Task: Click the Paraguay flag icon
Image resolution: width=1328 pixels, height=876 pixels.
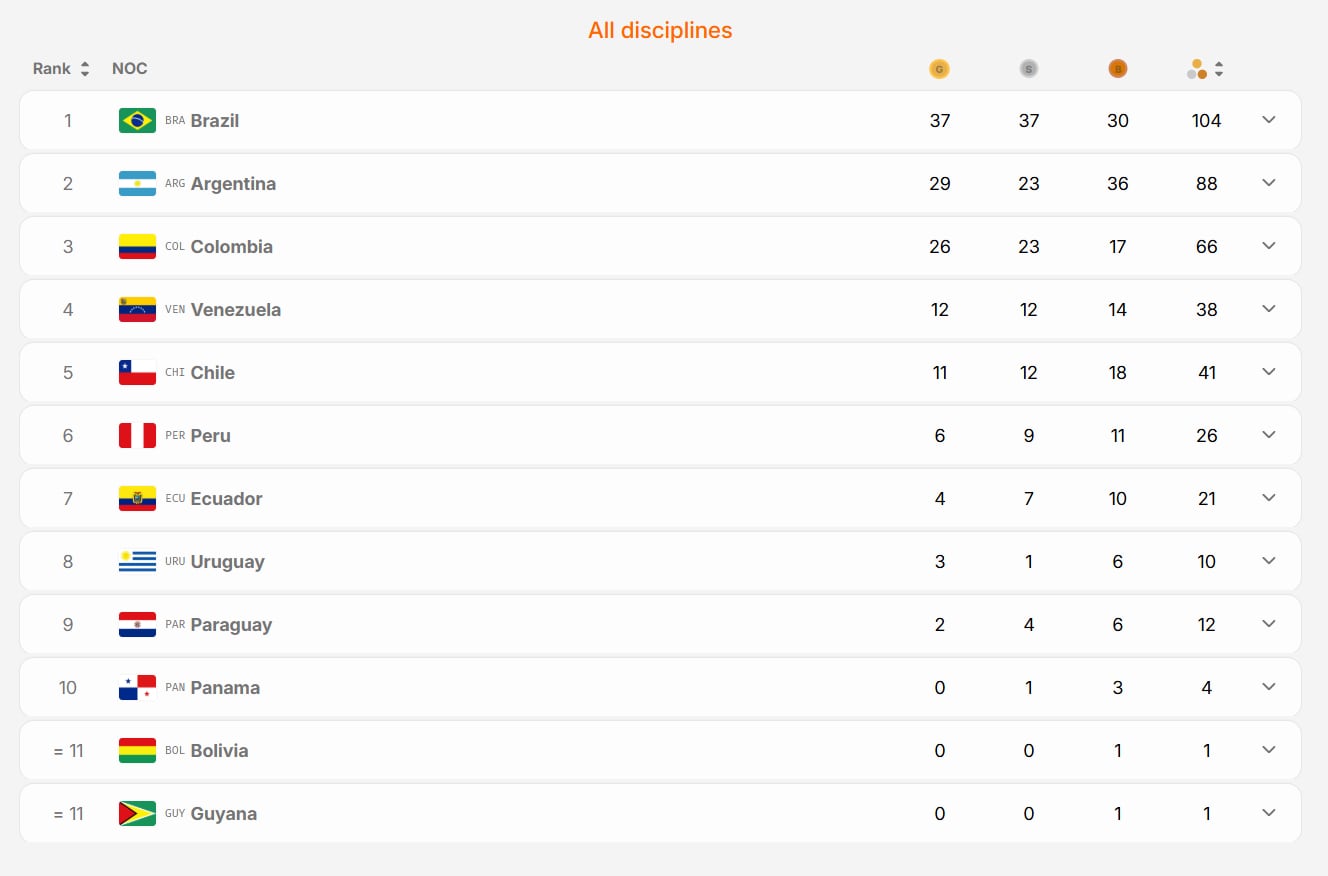Action: [x=137, y=624]
